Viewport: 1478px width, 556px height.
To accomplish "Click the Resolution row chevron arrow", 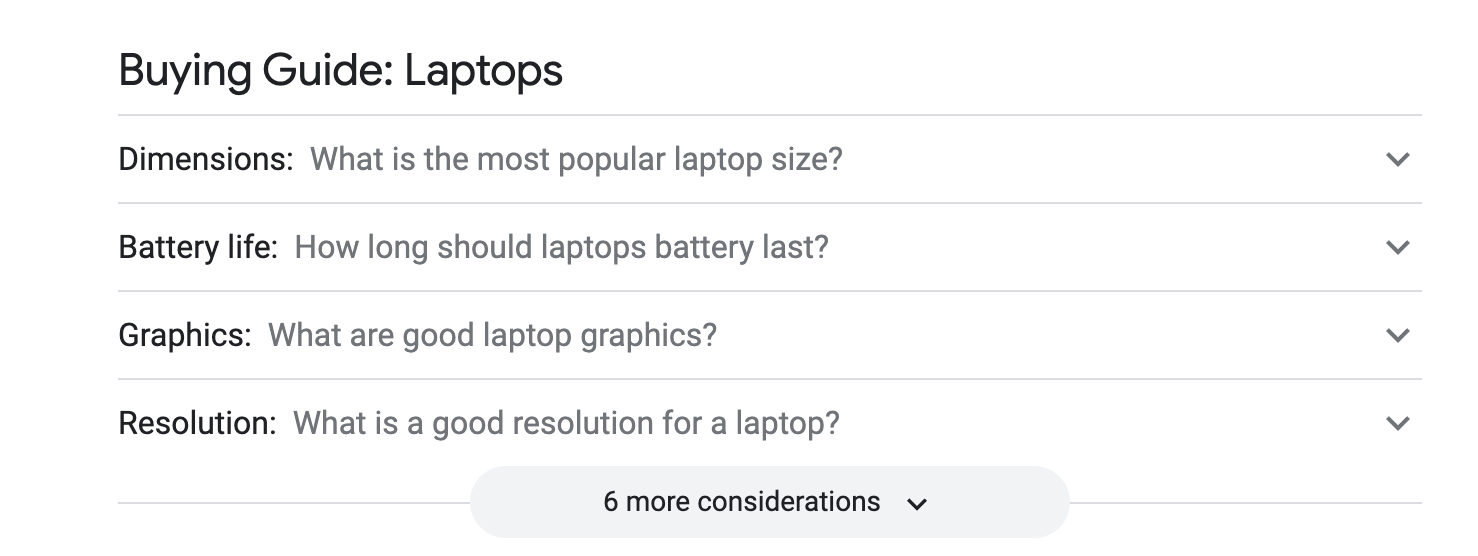I will coord(1398,423).
